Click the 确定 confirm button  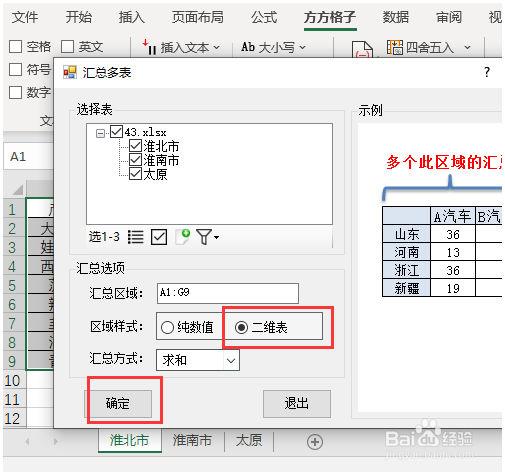click(118, 403)
